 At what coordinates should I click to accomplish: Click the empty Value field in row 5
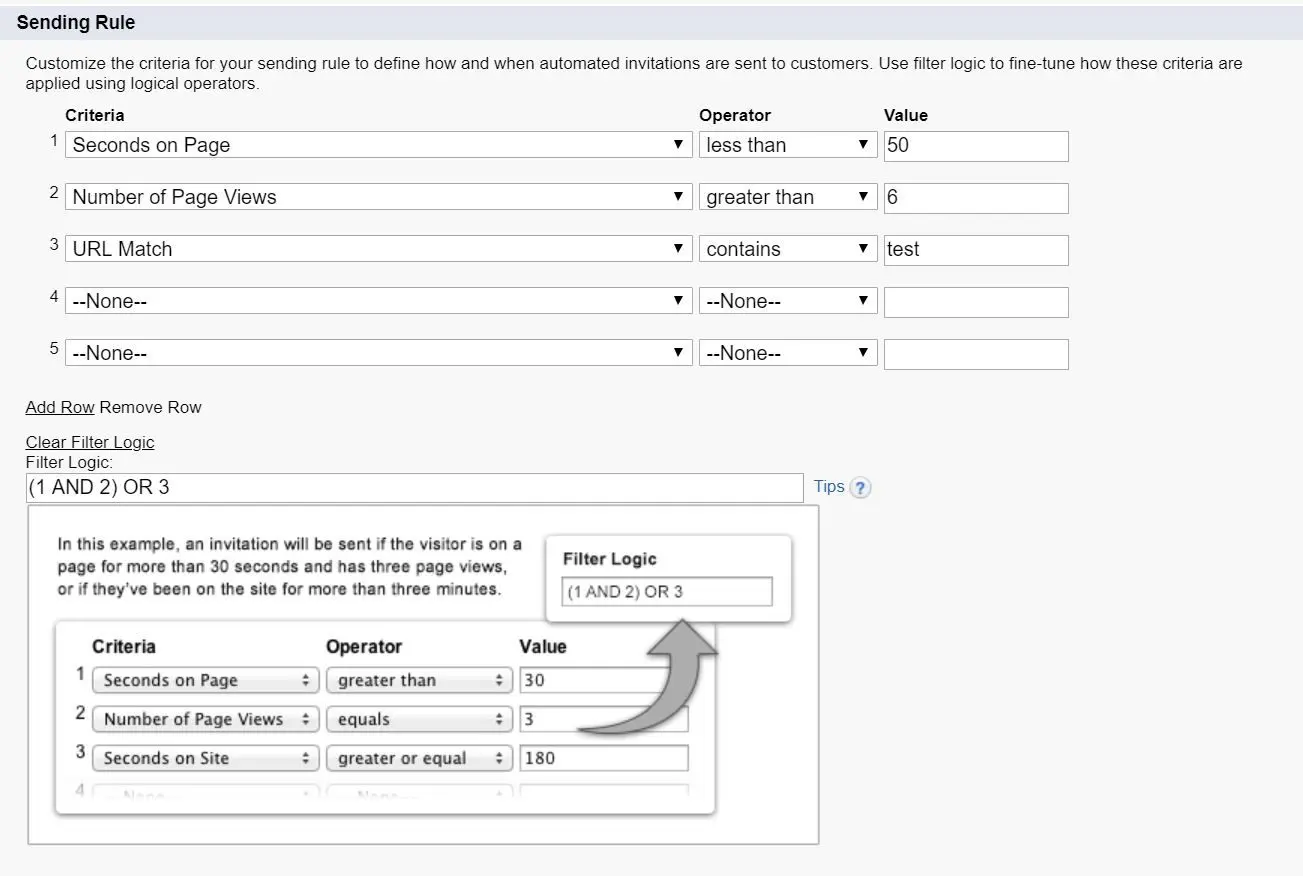pyautogui.click(x=976, y=354)
